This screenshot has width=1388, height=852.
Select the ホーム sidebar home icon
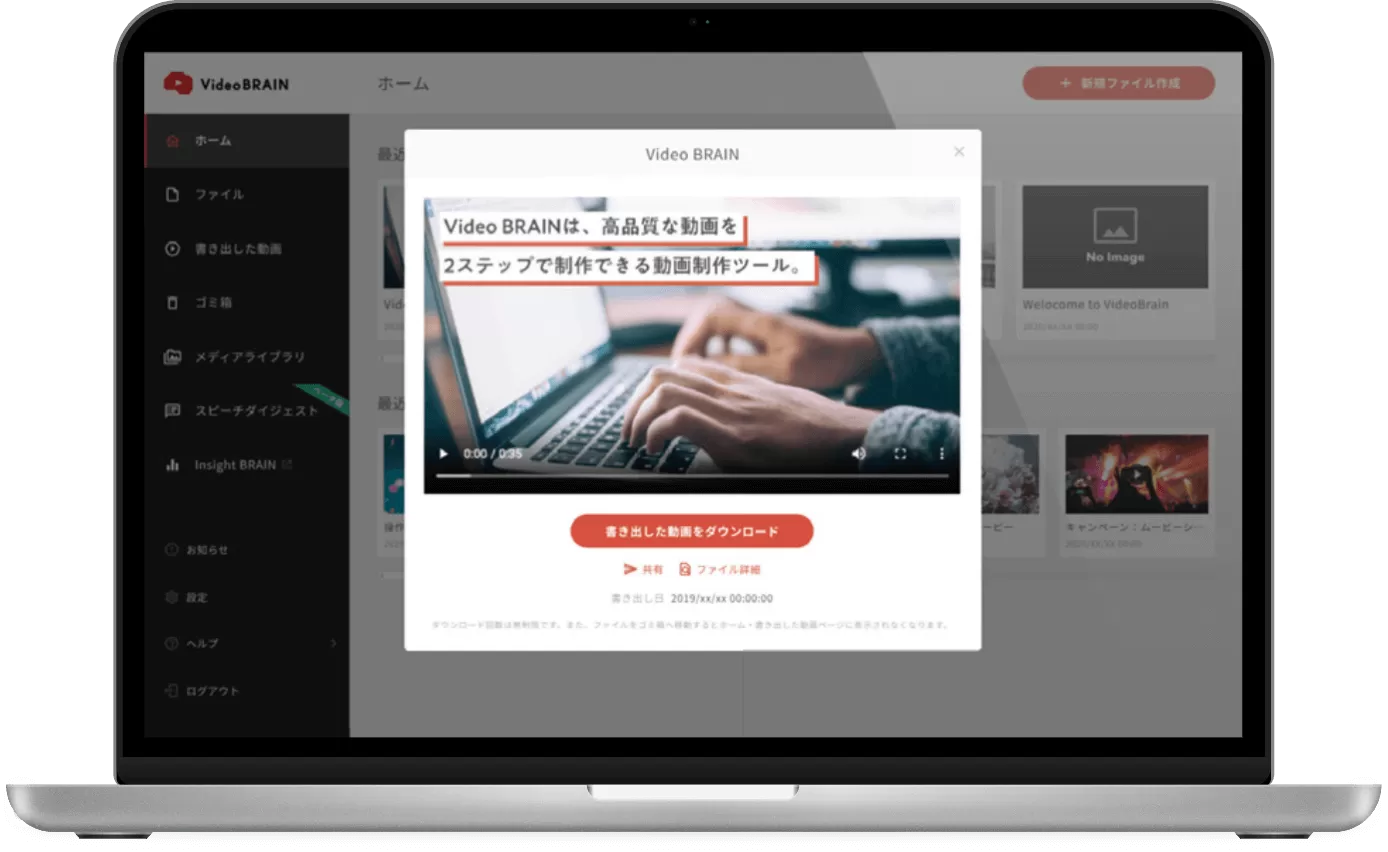point(173,141)
